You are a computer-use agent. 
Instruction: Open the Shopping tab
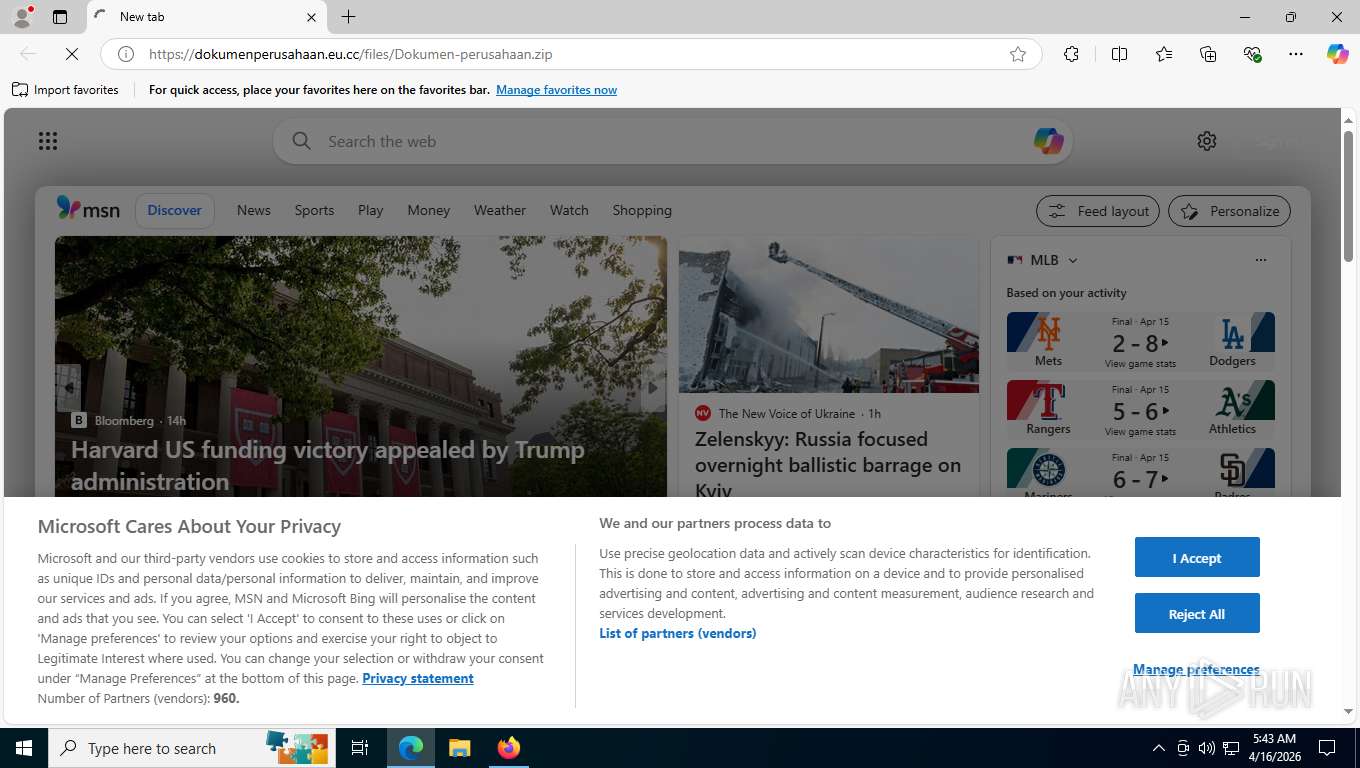642,210
